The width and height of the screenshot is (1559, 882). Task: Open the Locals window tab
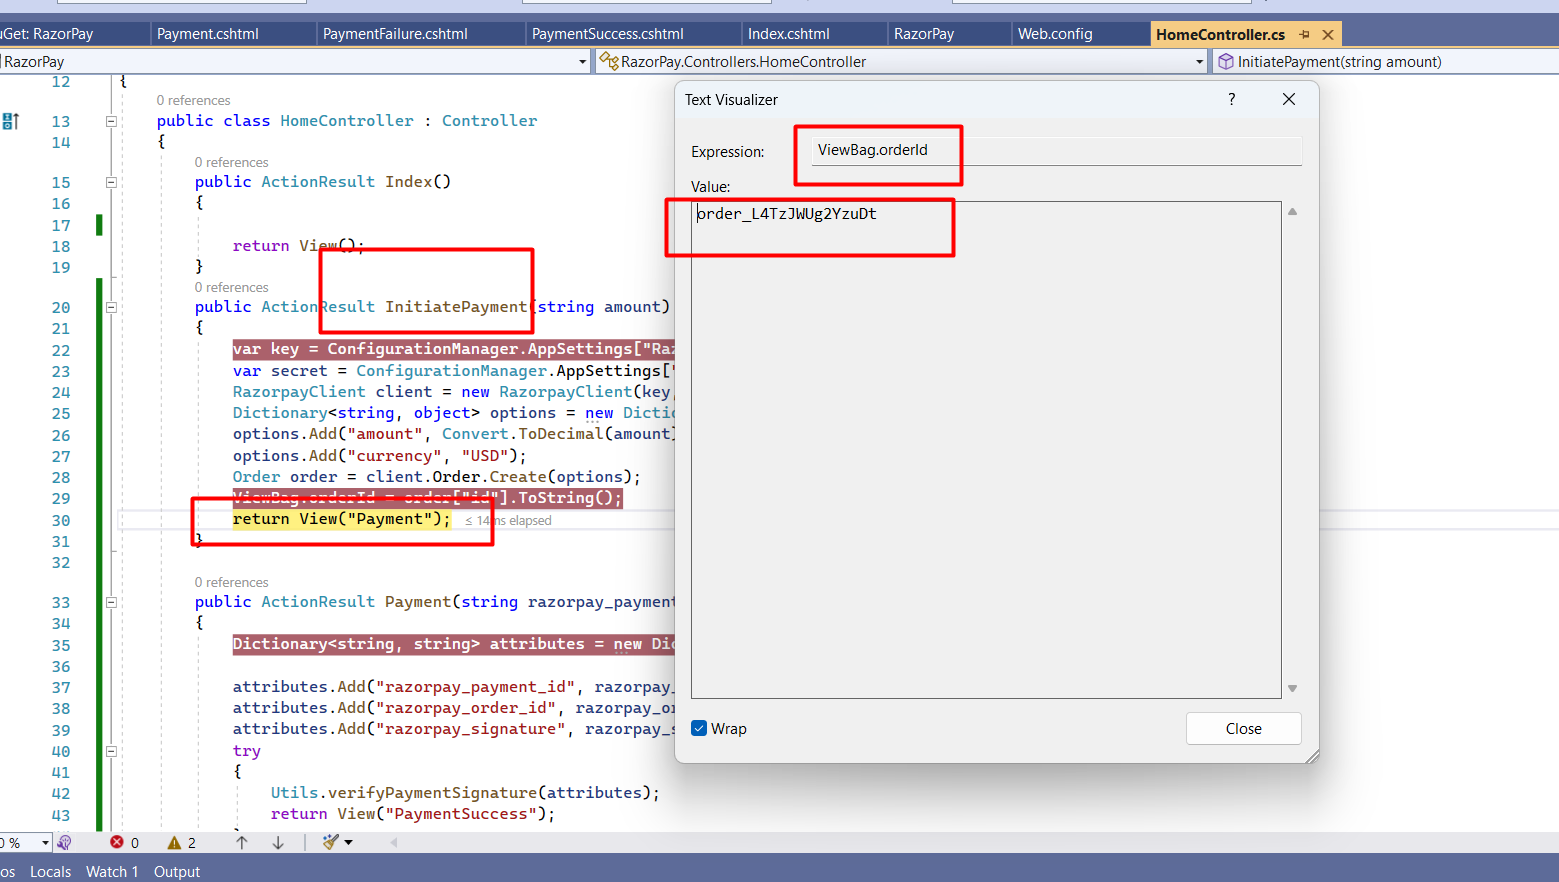tap(50, 872)
